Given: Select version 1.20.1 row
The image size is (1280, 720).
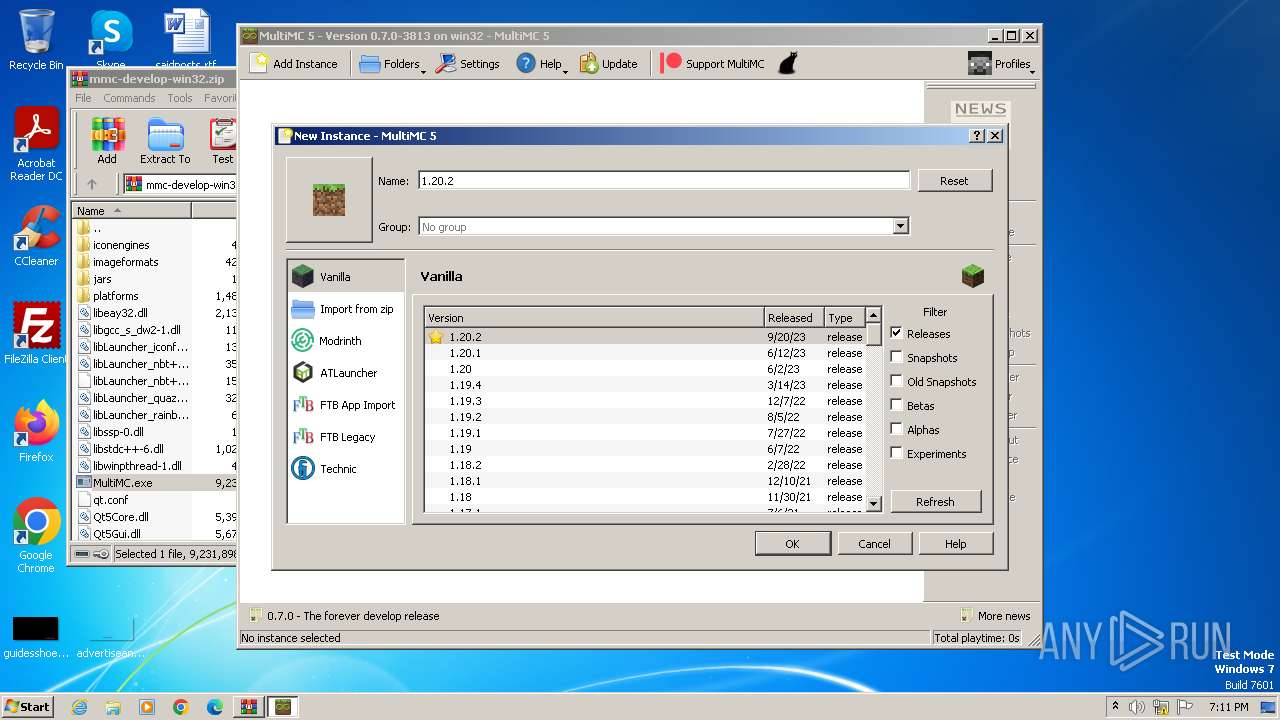Looking at the screenshot, I should [644, 353].
